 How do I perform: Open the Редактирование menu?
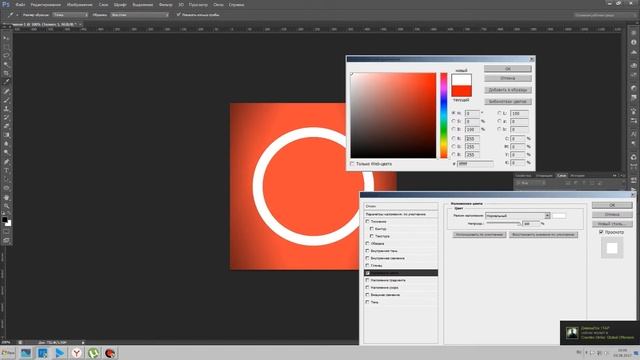click(46, 4)
